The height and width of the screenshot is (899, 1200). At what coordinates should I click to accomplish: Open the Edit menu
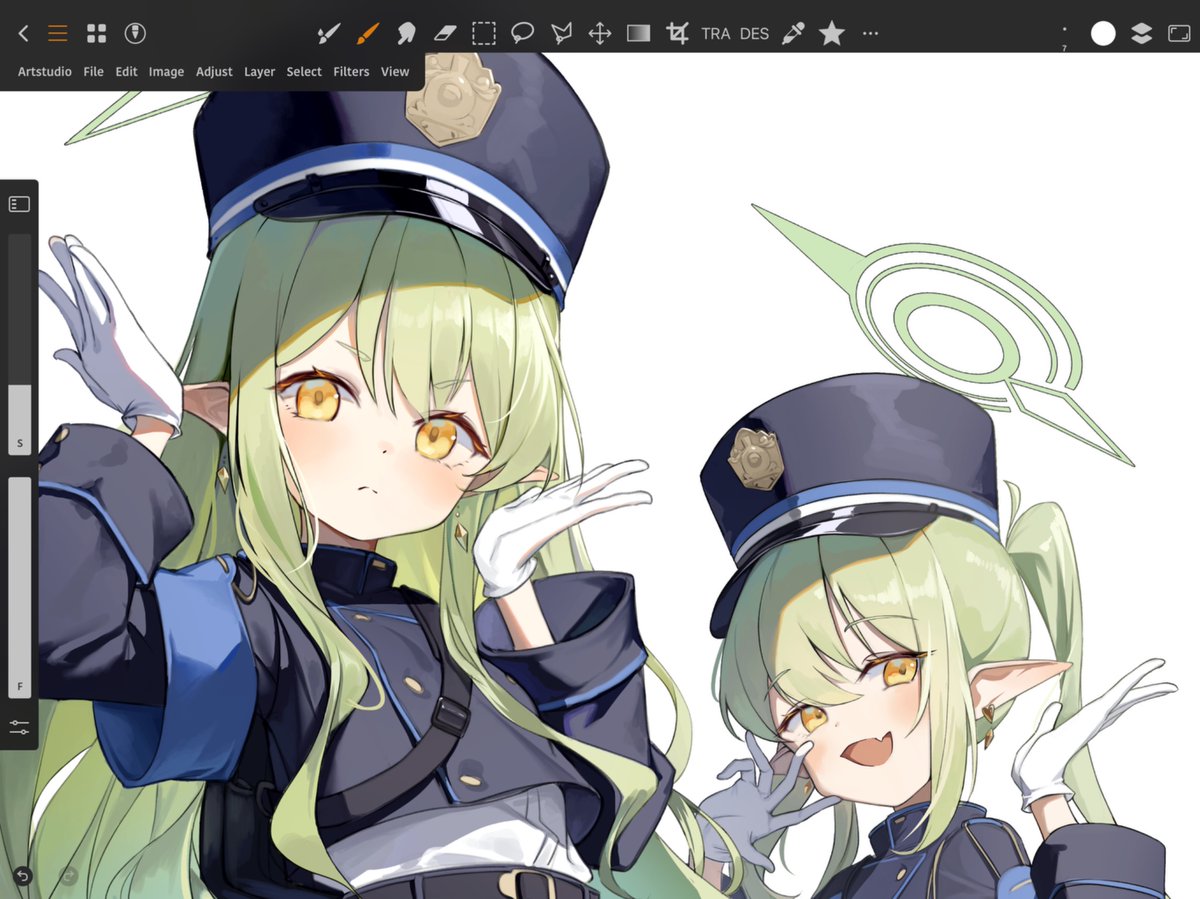(126, 72)
